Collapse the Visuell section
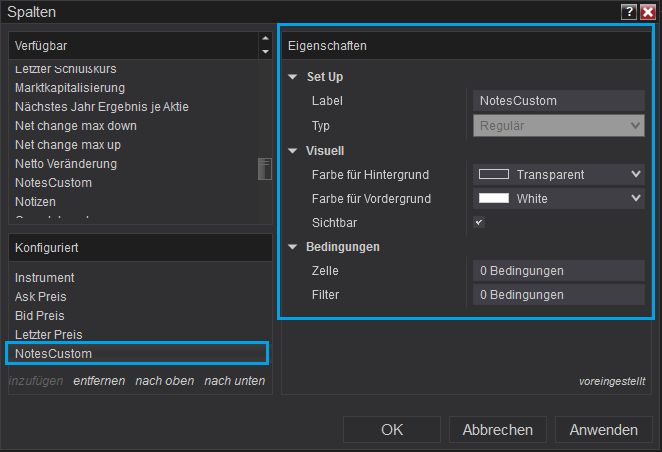The height and width of the screenshot is (452, 662). pos(293,151)
